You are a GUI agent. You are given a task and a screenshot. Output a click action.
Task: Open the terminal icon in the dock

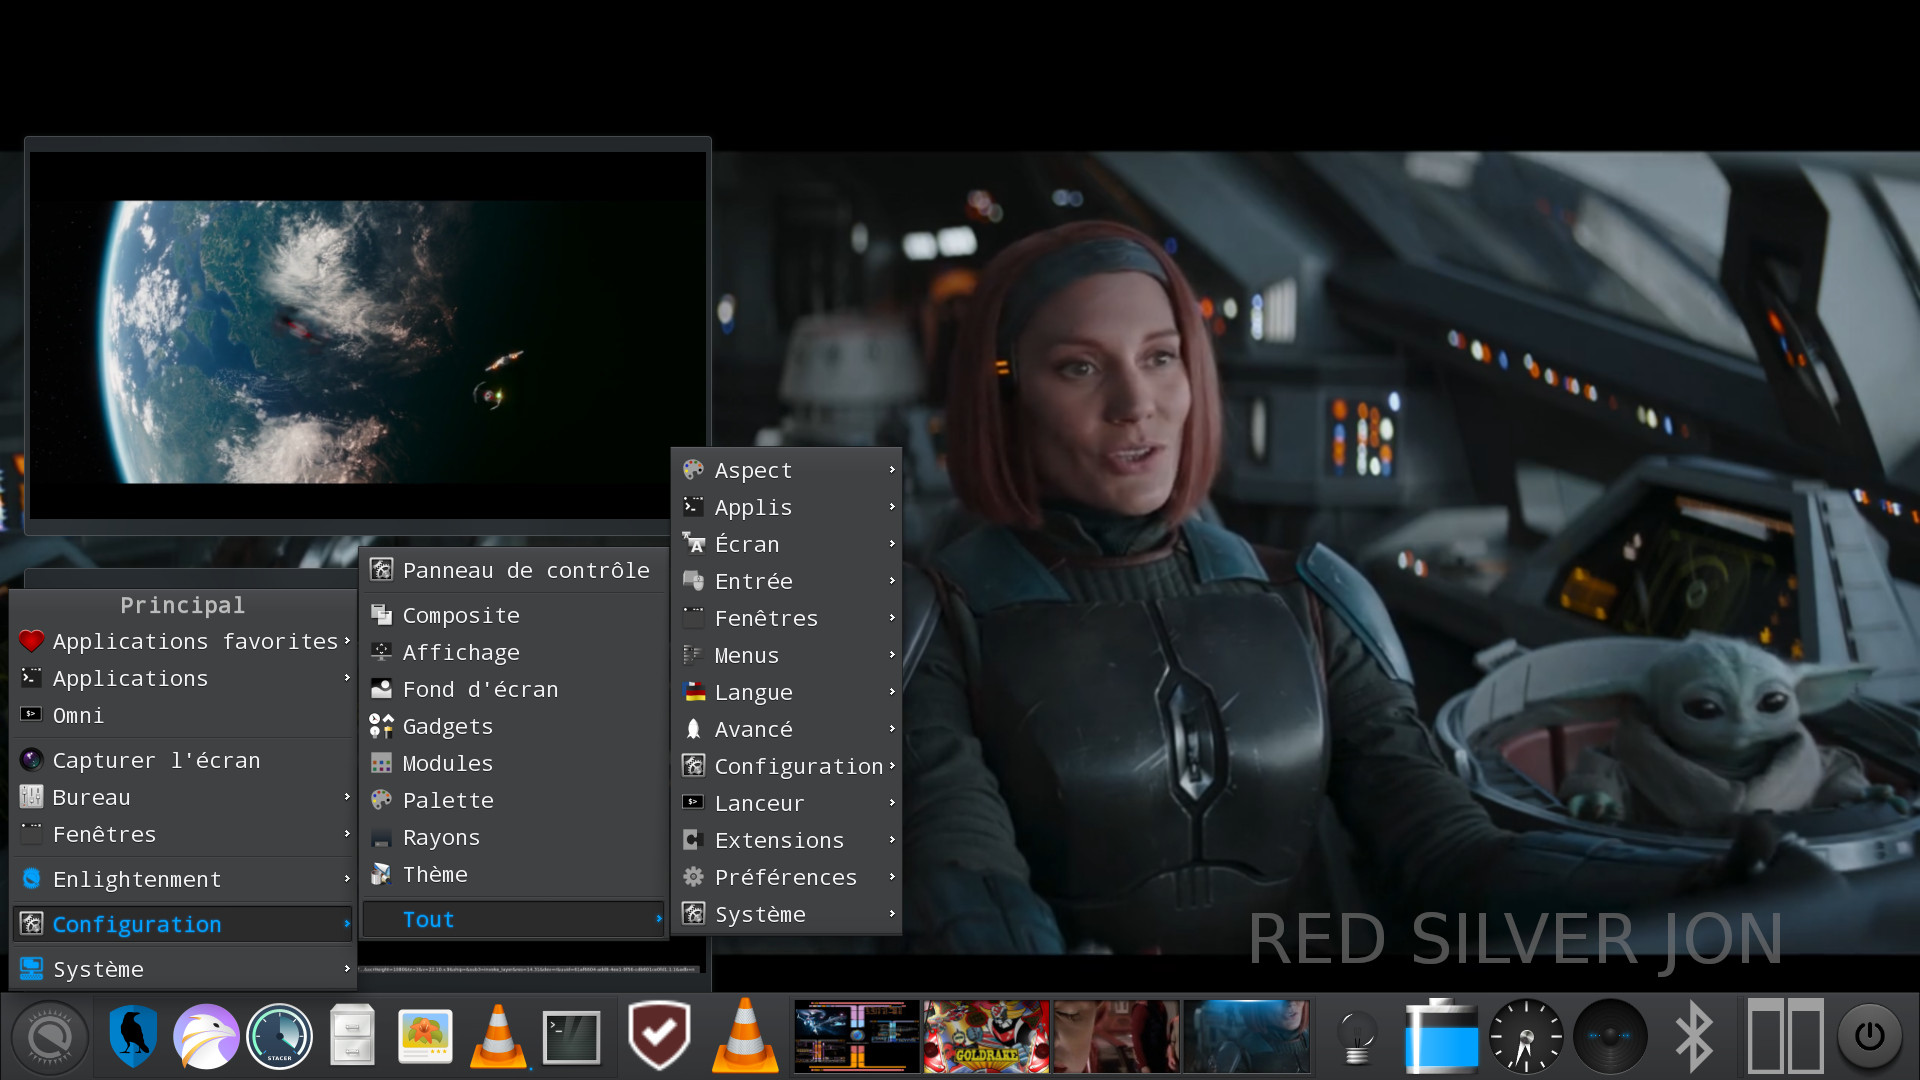571,1037
